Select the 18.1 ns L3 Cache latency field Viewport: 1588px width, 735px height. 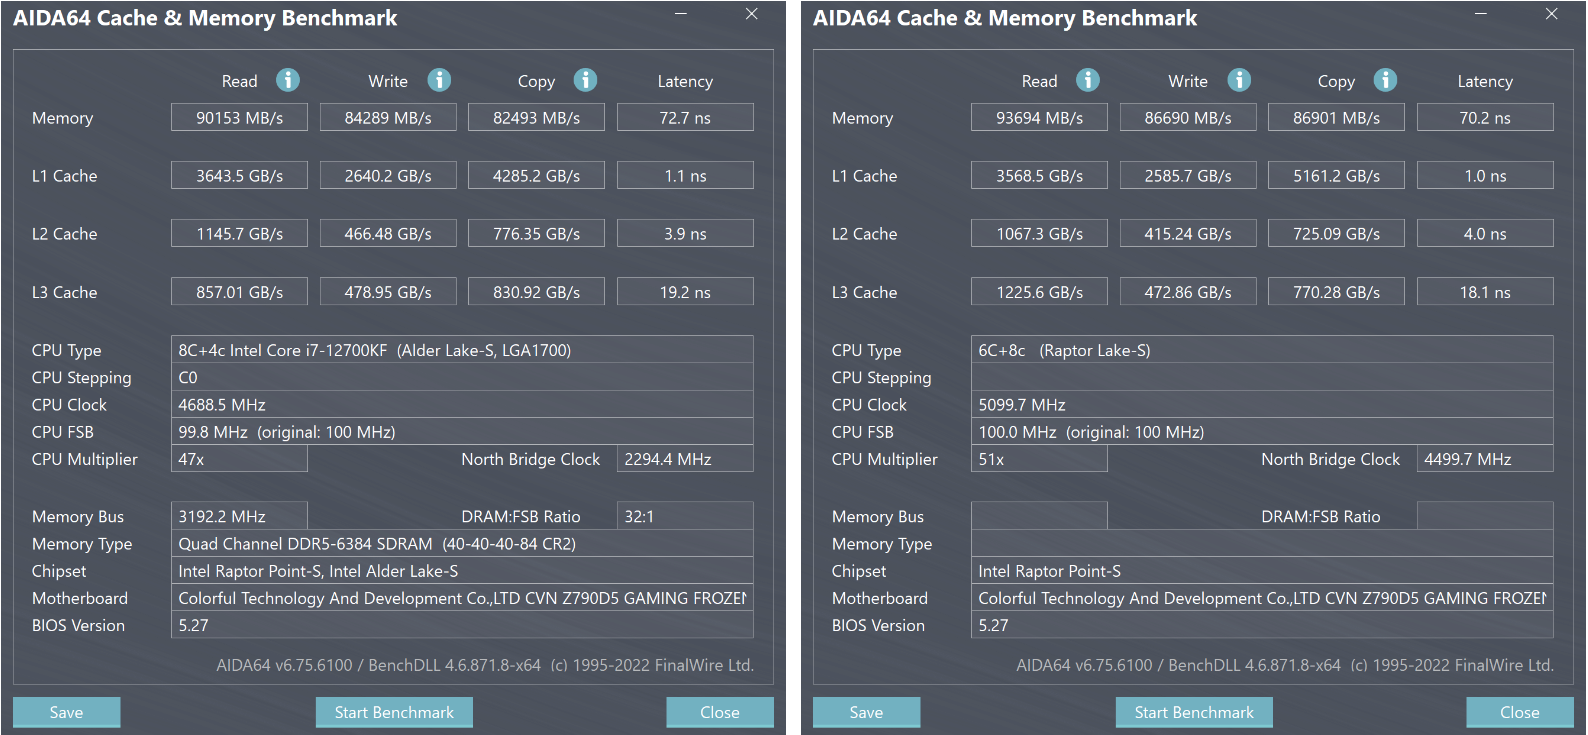tap(1485, 292)
